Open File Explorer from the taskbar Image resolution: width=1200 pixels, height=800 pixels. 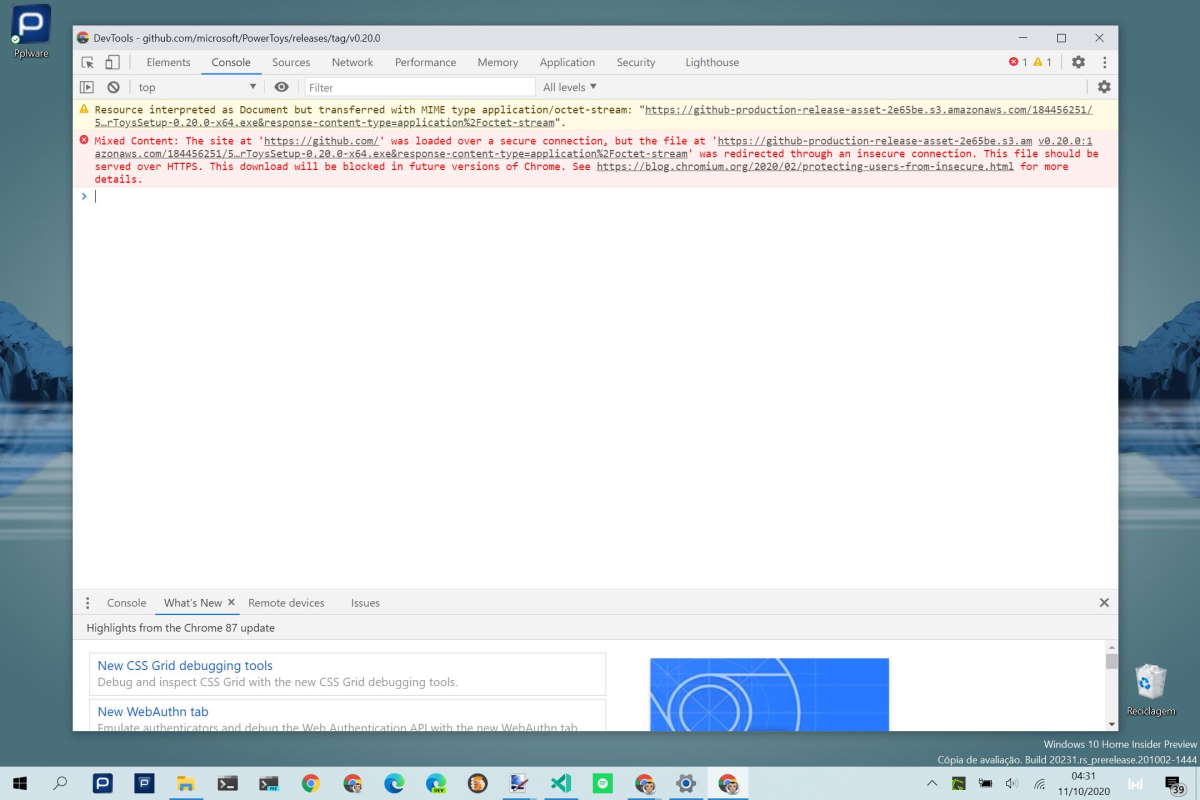(x=185, y=784)
